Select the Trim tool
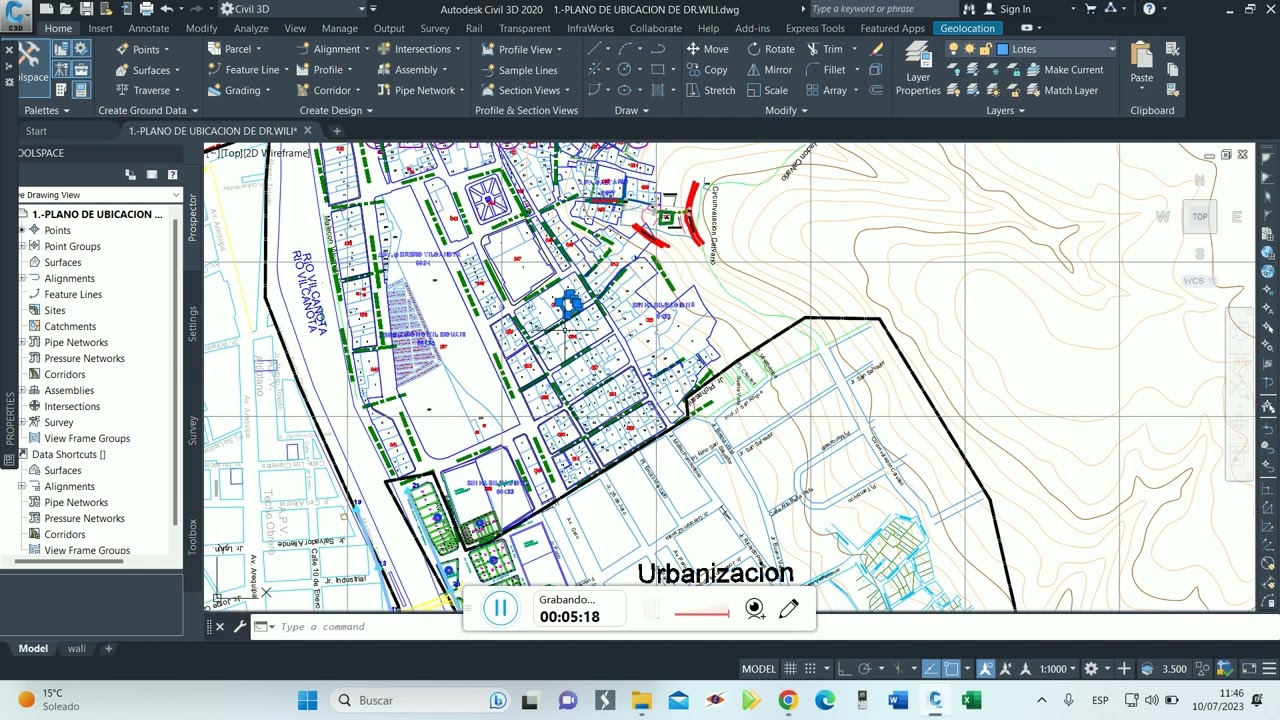 coord(823,49)
